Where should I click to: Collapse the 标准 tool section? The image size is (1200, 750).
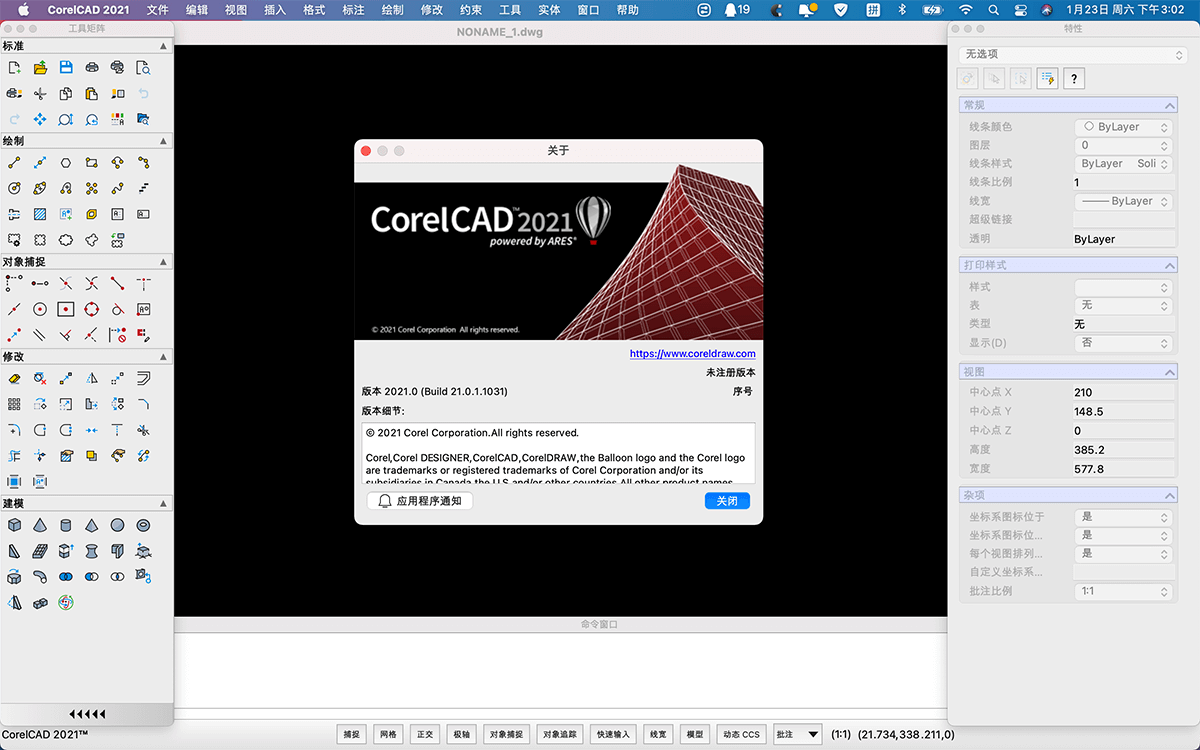(x=164, y=46)
